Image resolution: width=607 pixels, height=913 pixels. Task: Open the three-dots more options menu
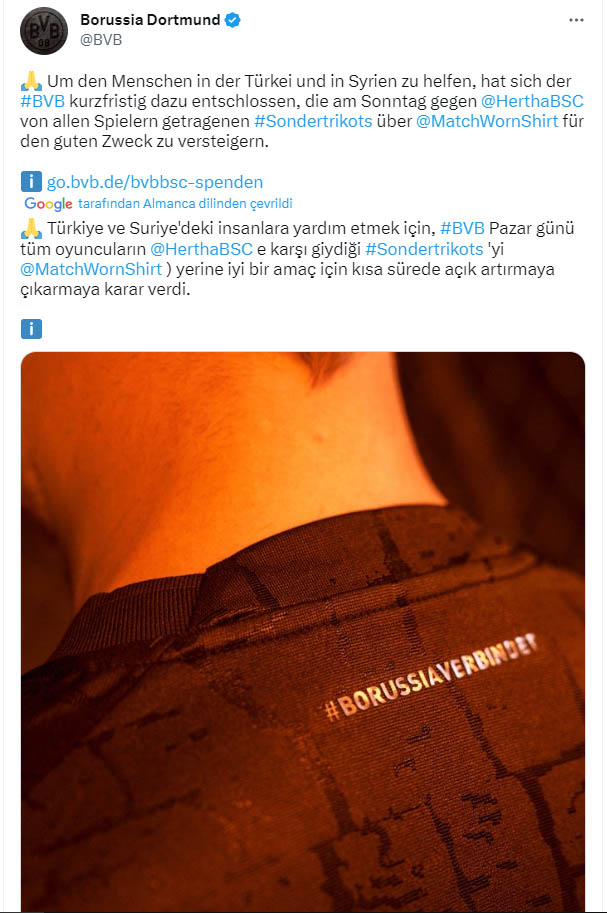pyautogui.click(x=576, y=20)
